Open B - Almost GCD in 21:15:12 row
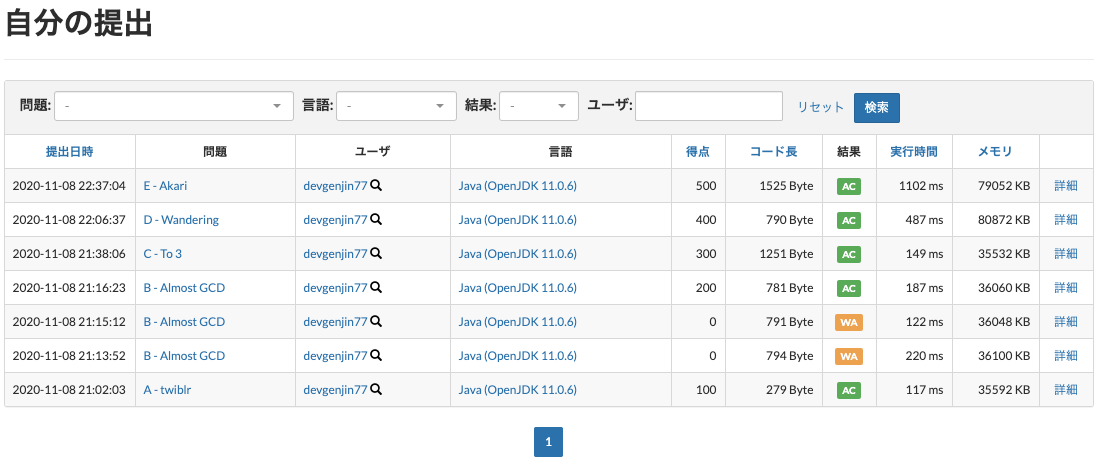Screen dimensions: 1114x473 pyautogui.click(x=184, y=322)
